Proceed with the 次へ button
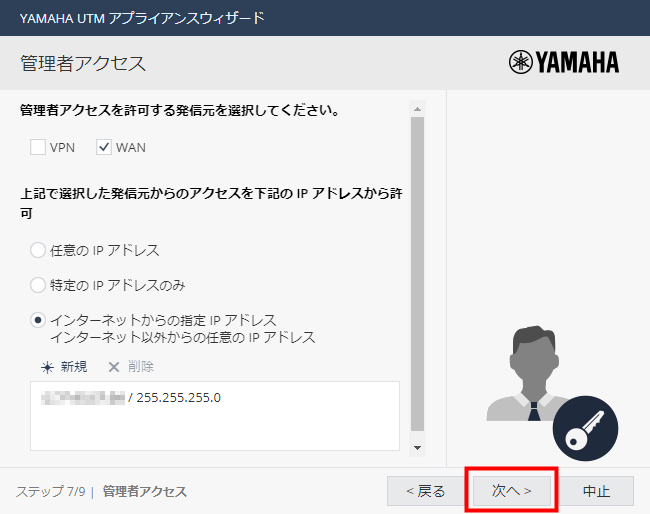Image resolution: width=650 pixels, height=514 pixels. (510, 491)
